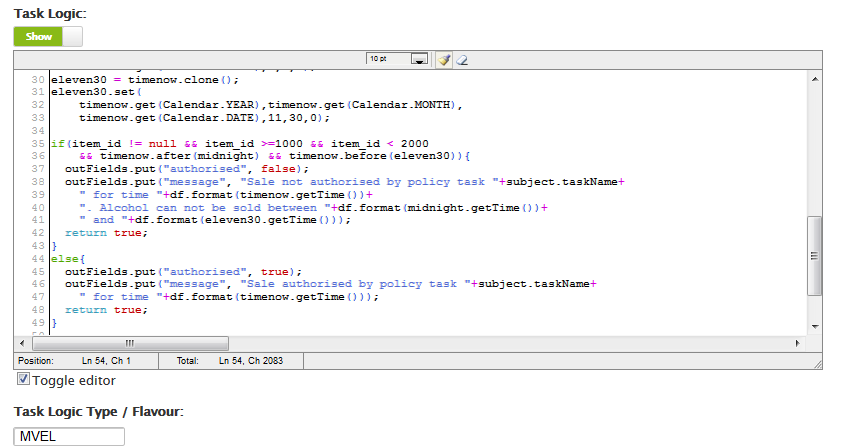Click the syntax highlight brush icon
The width and height of the screenshot is (843, 448).
coord(444,60)
